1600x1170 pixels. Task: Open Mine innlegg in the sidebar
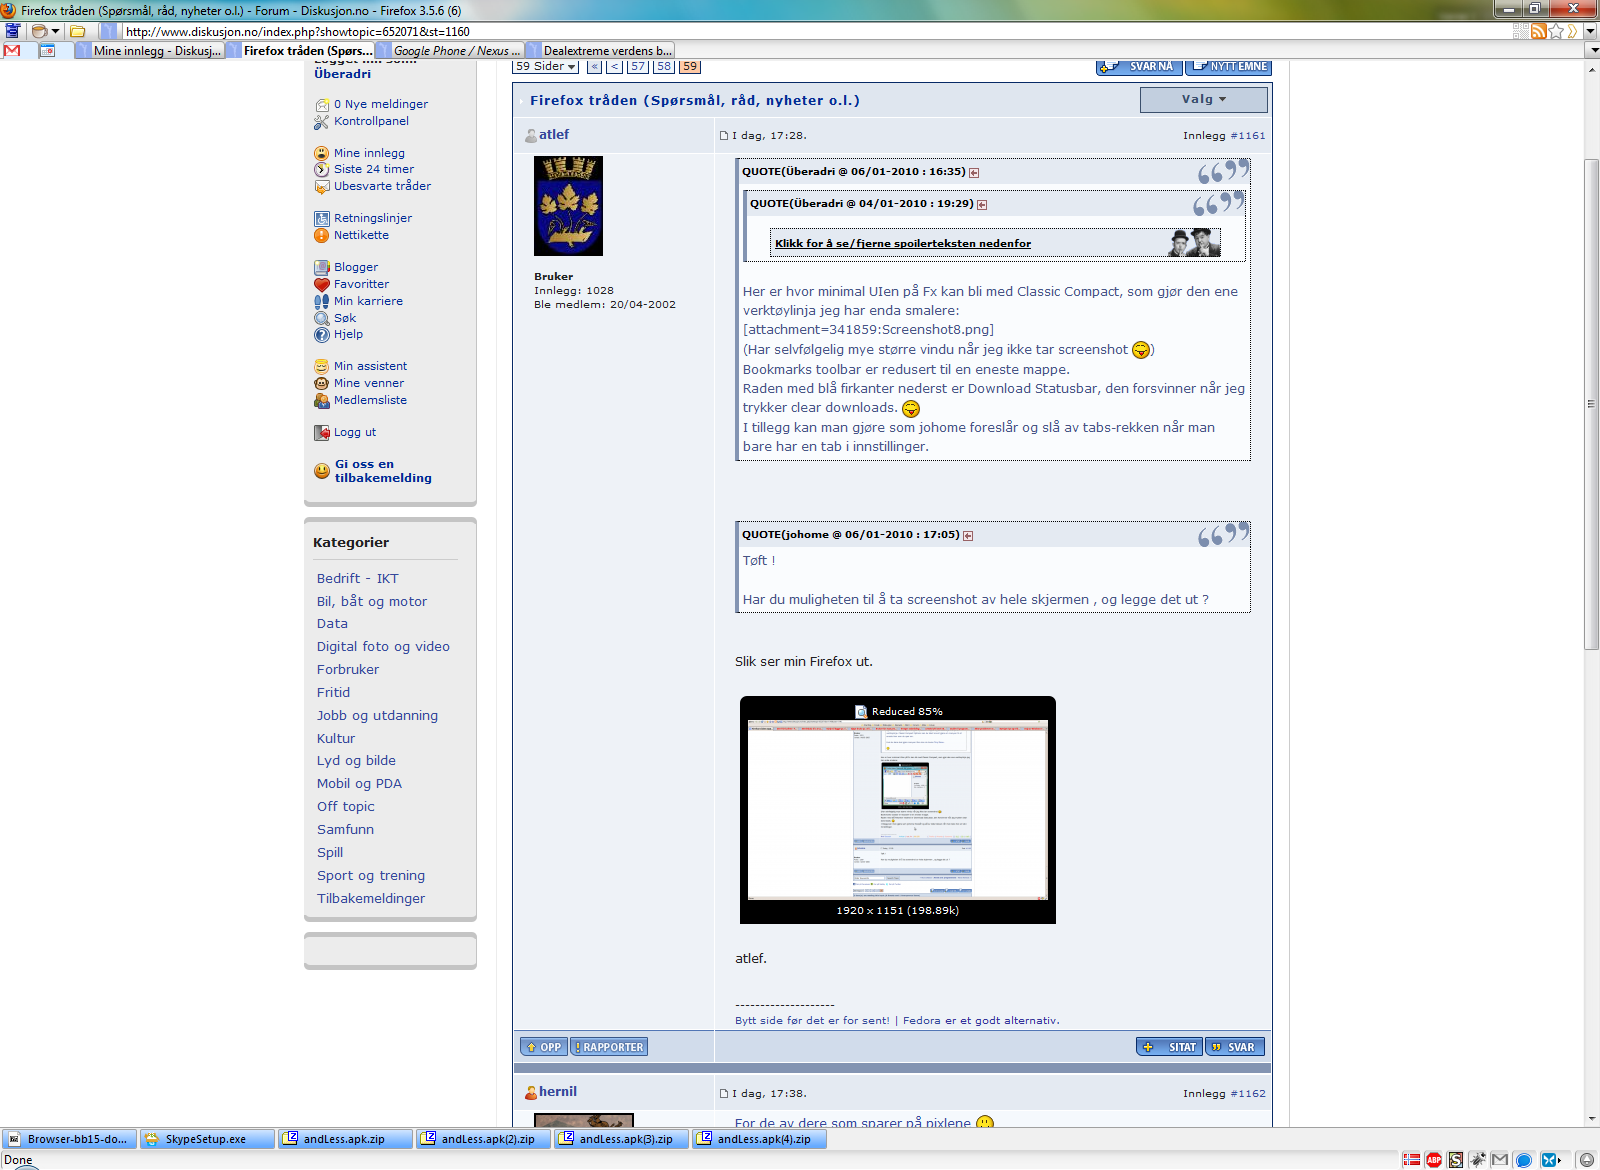point(369,153)
